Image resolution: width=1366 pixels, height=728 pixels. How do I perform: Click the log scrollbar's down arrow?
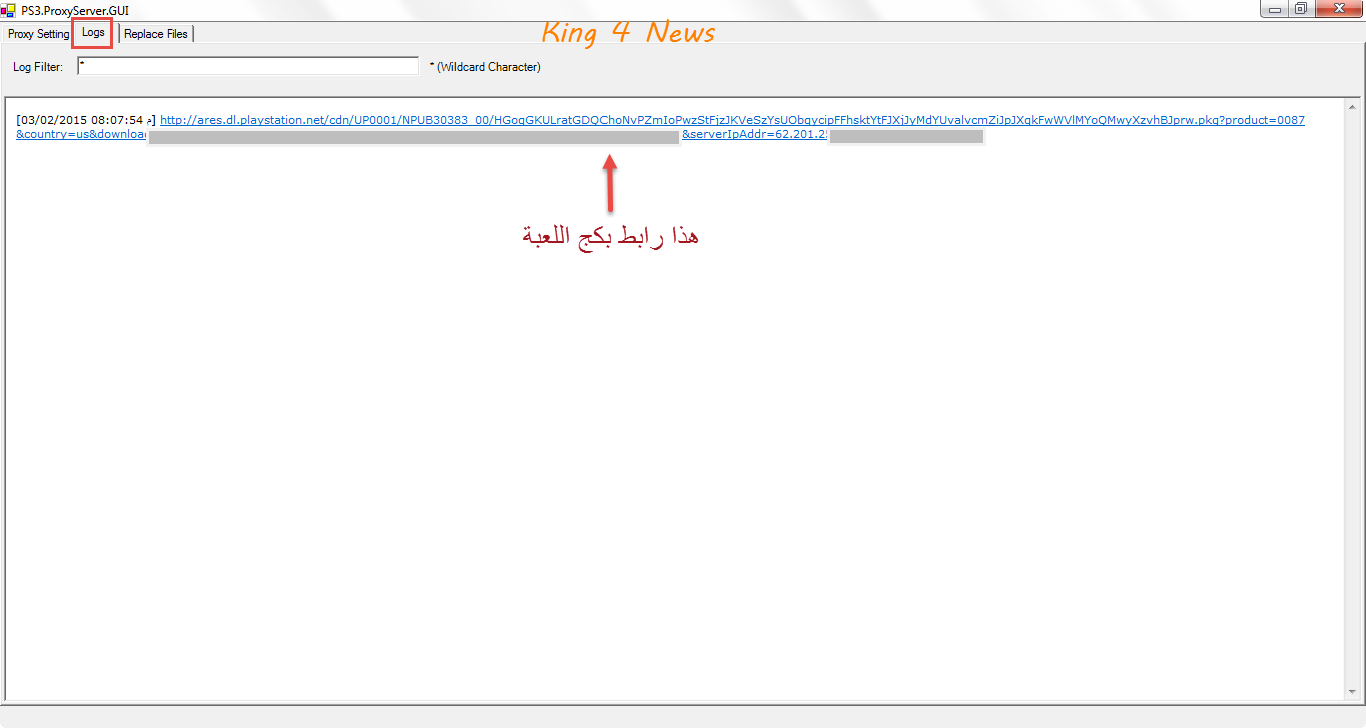pyautogui.click(x=1352, y=691)
